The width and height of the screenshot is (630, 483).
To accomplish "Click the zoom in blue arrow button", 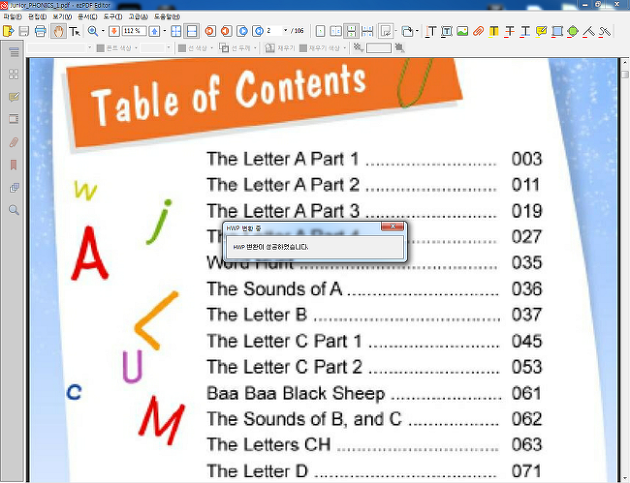I will [x=154, y=31].
